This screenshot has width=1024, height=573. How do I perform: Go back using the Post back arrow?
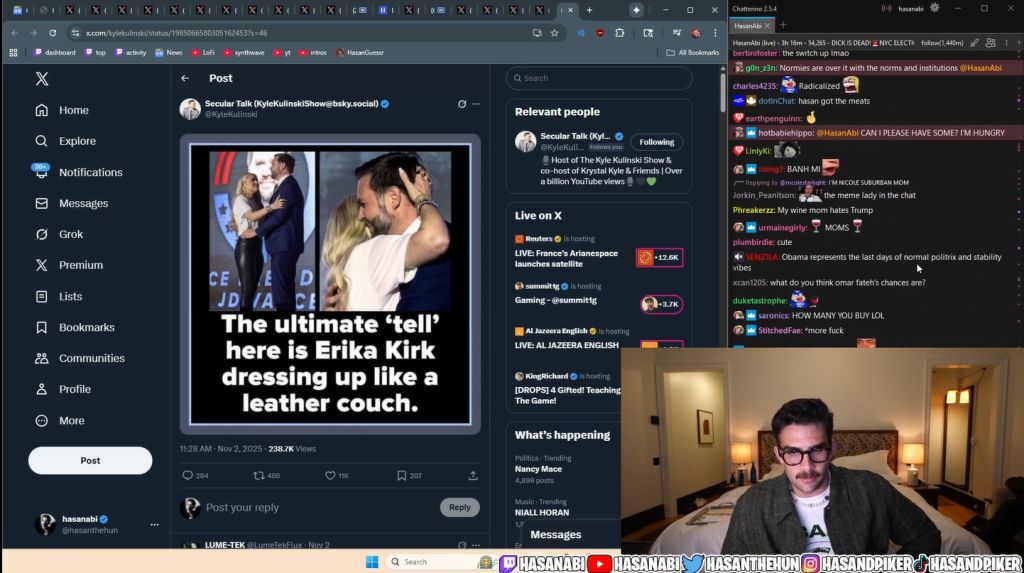click(x=185, y=78)
